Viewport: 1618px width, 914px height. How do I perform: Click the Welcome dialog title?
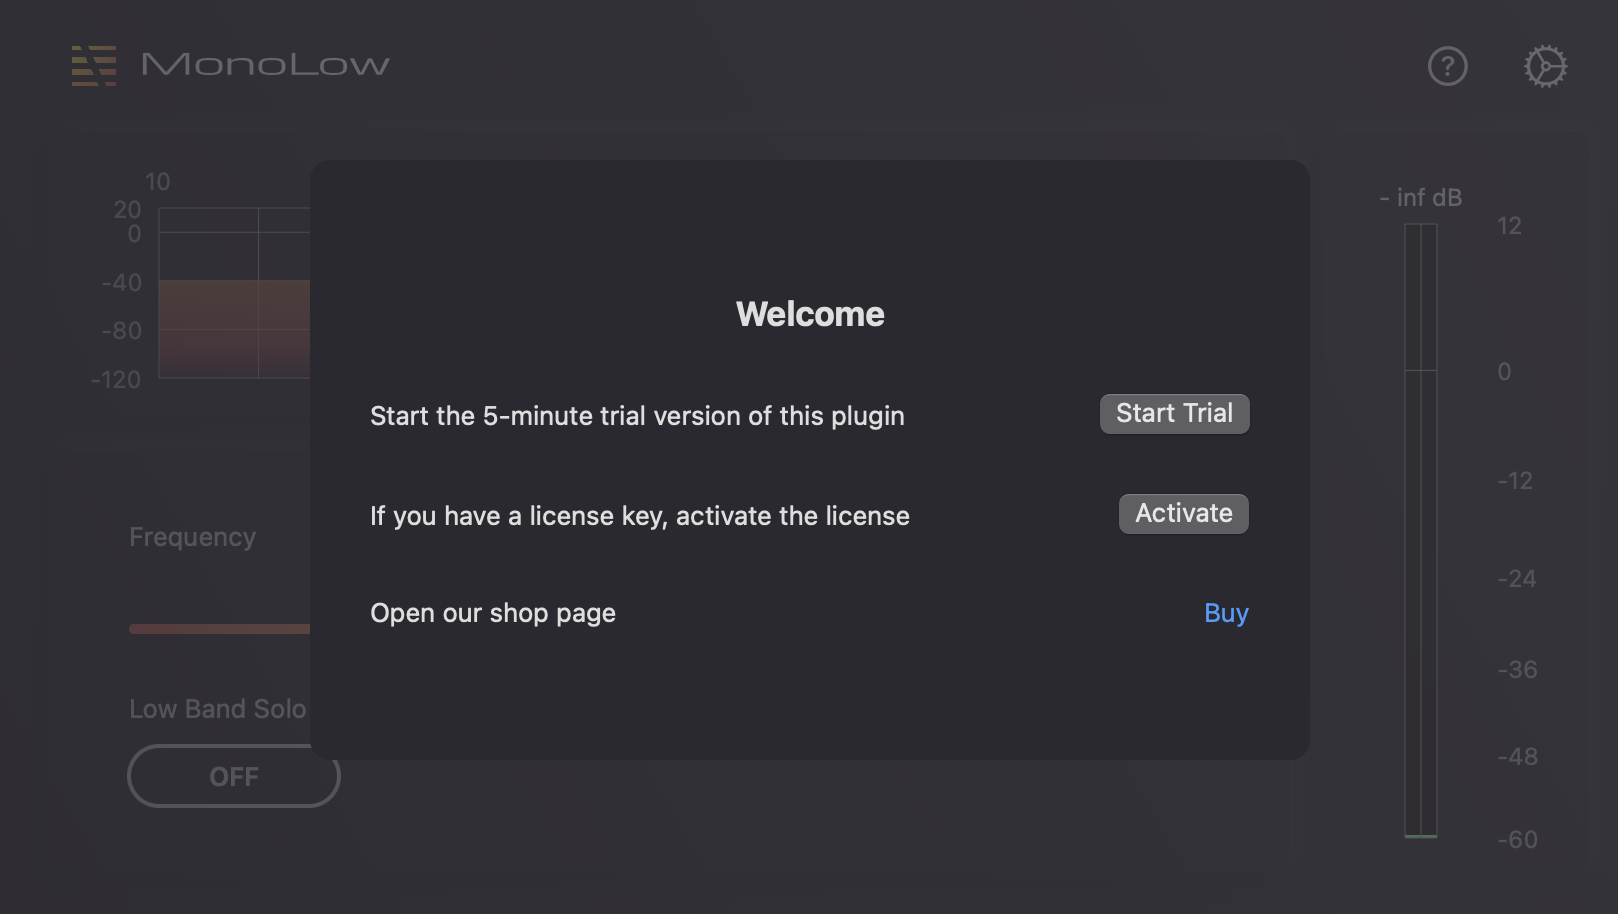point(809,313)
